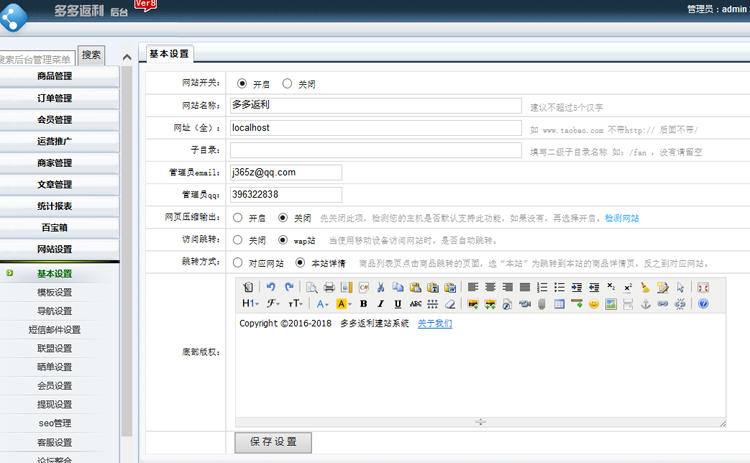Open the text color A dropdown

[322, 304]
